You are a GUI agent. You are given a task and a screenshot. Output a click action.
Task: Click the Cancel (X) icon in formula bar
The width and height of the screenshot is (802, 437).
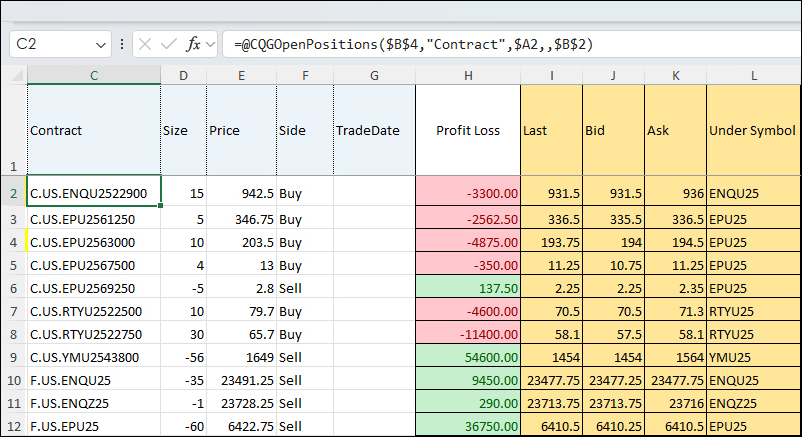[146, 45]
